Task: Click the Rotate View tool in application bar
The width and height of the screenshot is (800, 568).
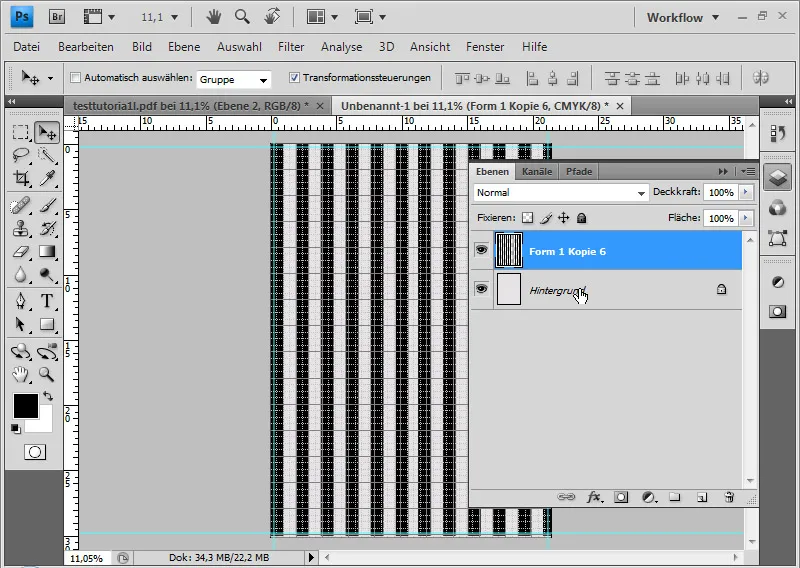Action: pyautogui.click(x=272, y=17)
